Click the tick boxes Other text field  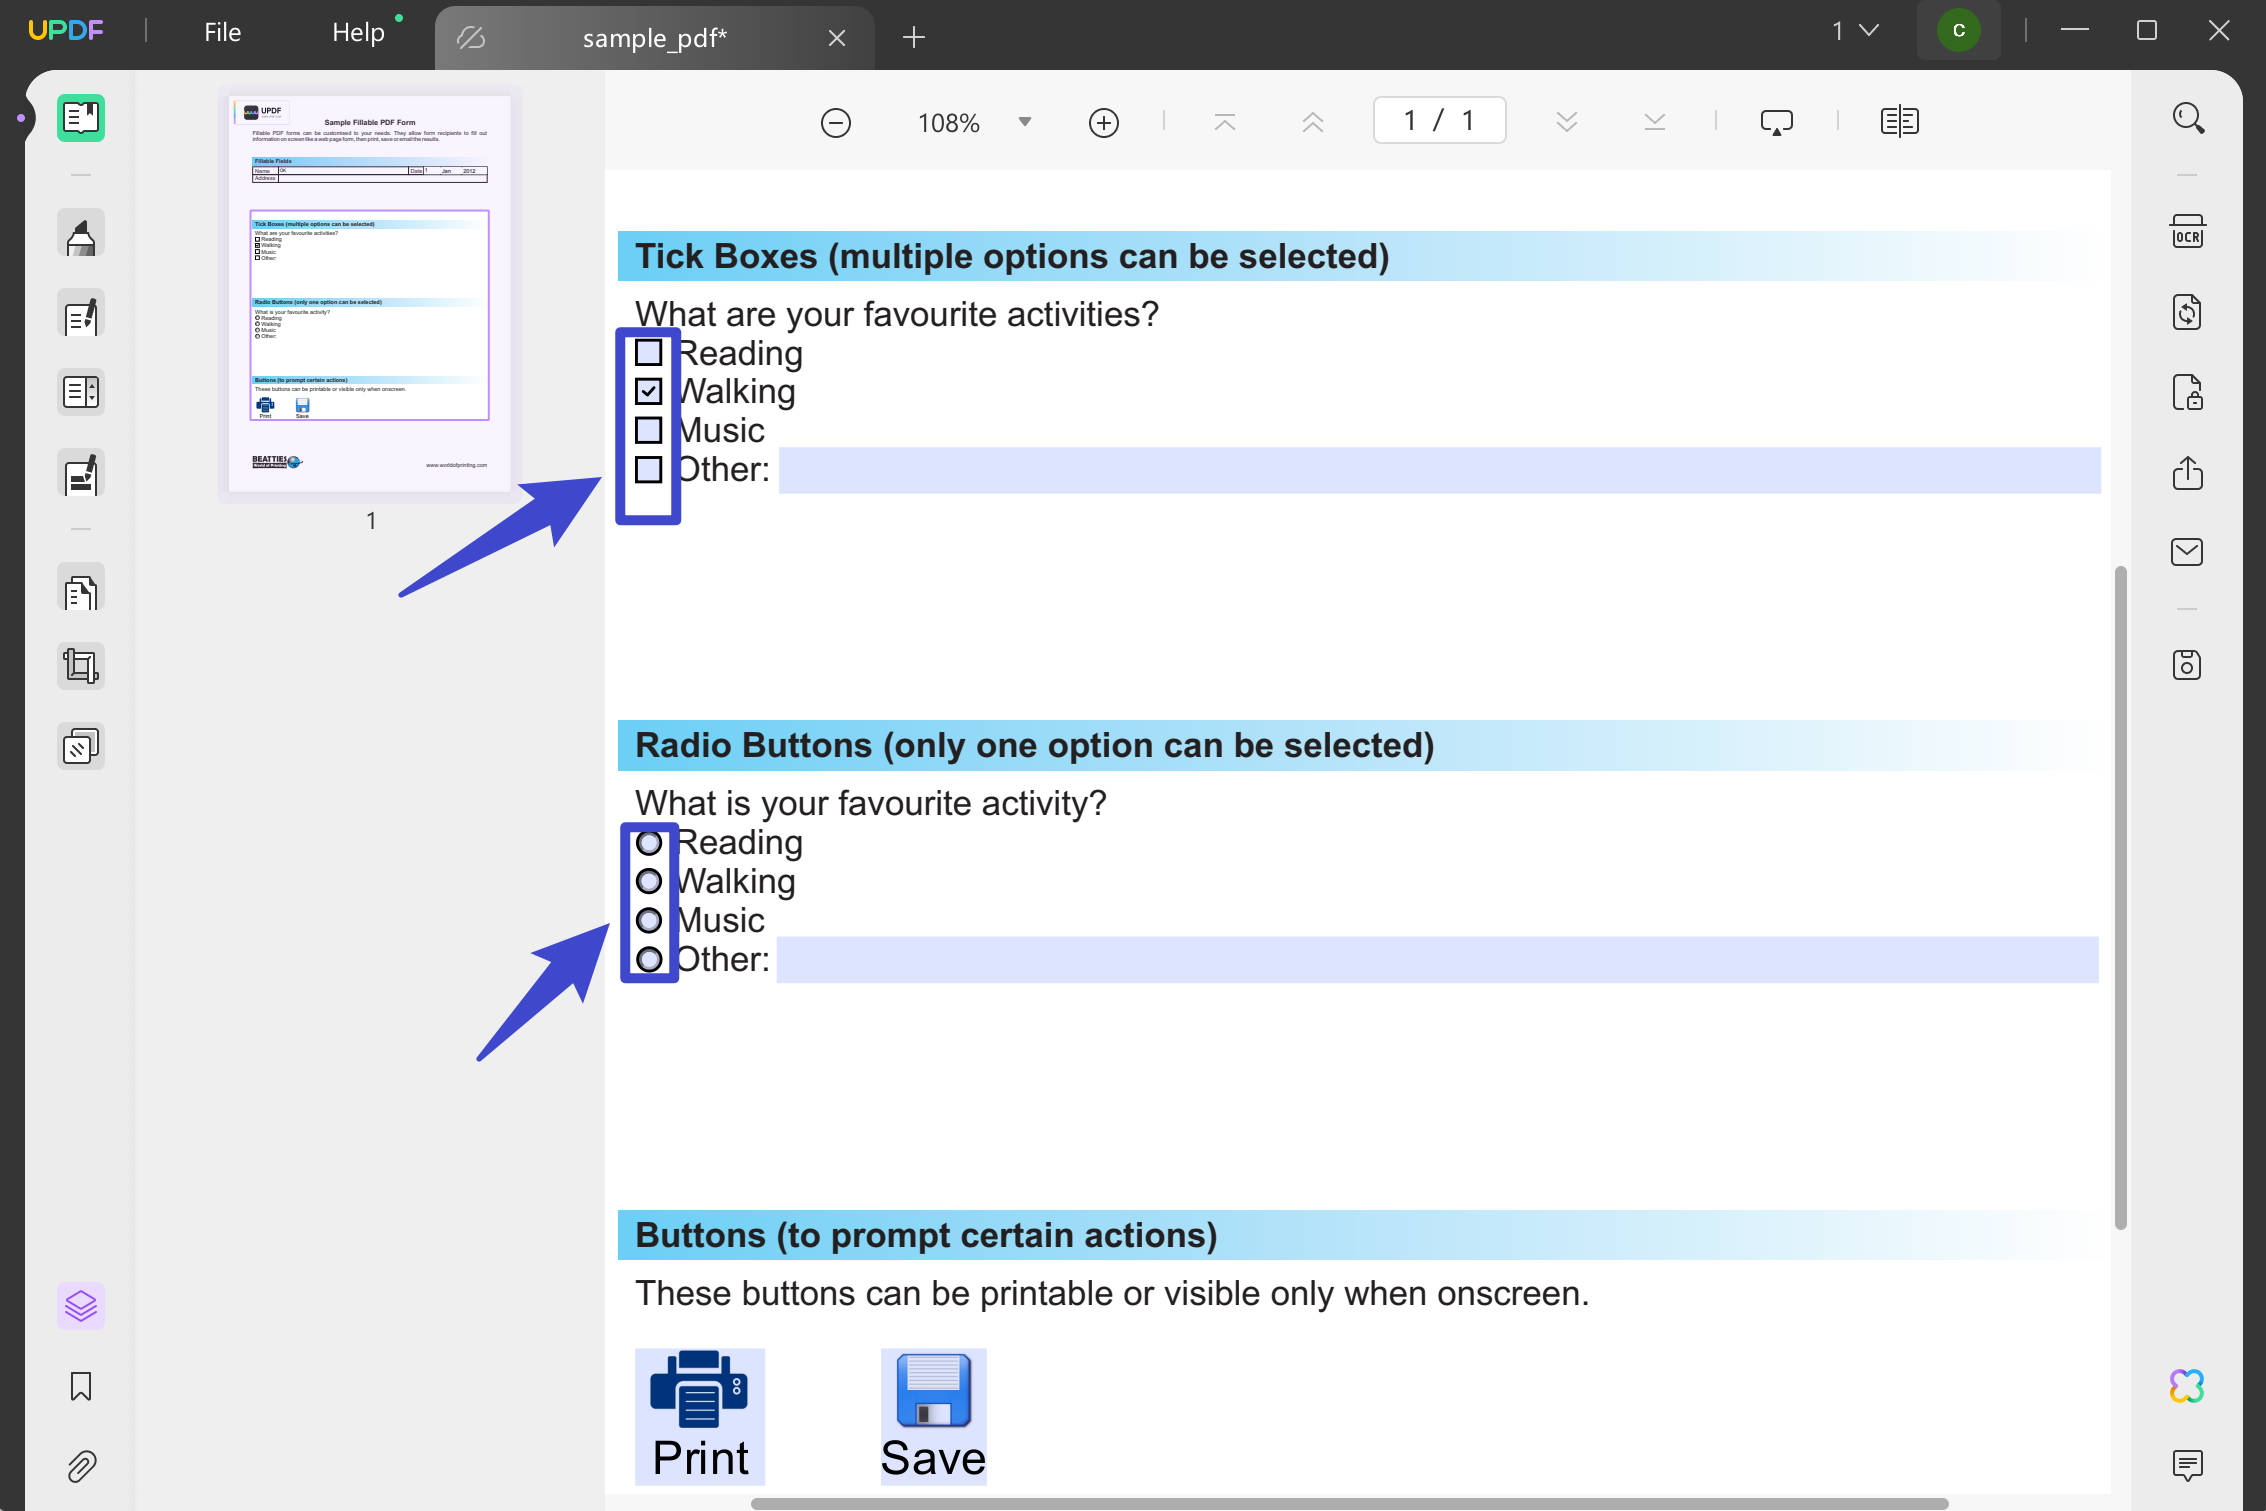[1439, 470]
